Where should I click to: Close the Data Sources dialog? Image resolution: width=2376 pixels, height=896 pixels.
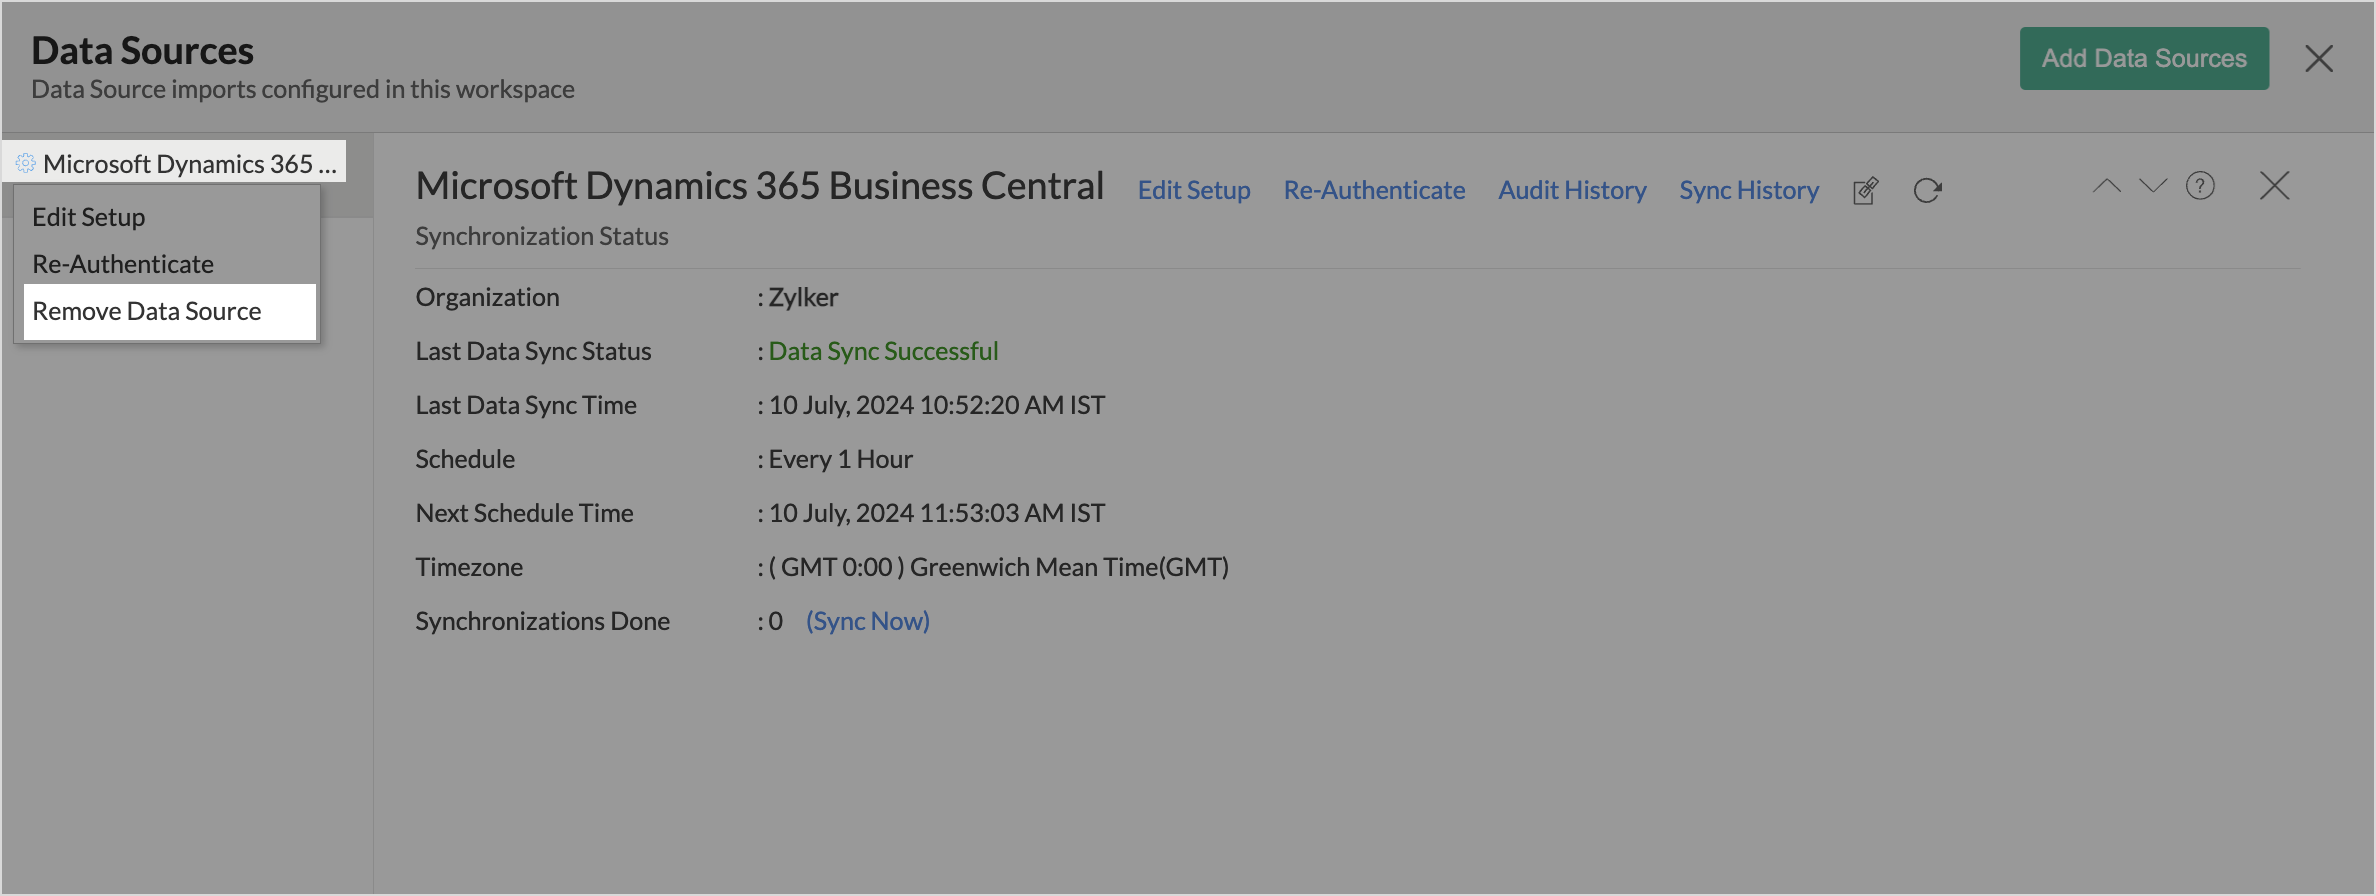coord(2319,59)
